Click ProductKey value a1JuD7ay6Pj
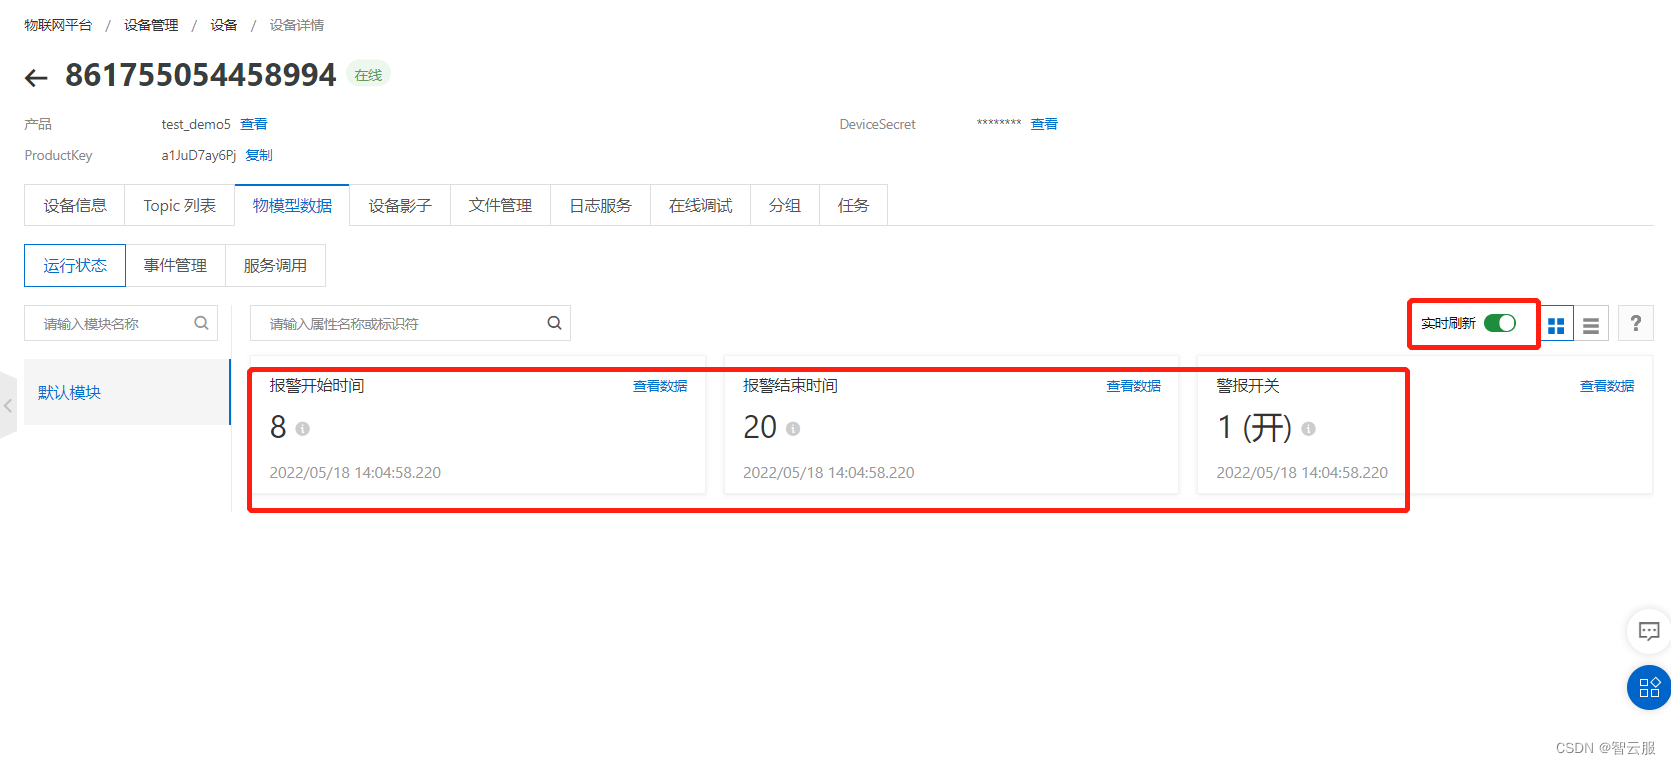Viewport: 1671px width, 765px height. [x=199, y=155]
